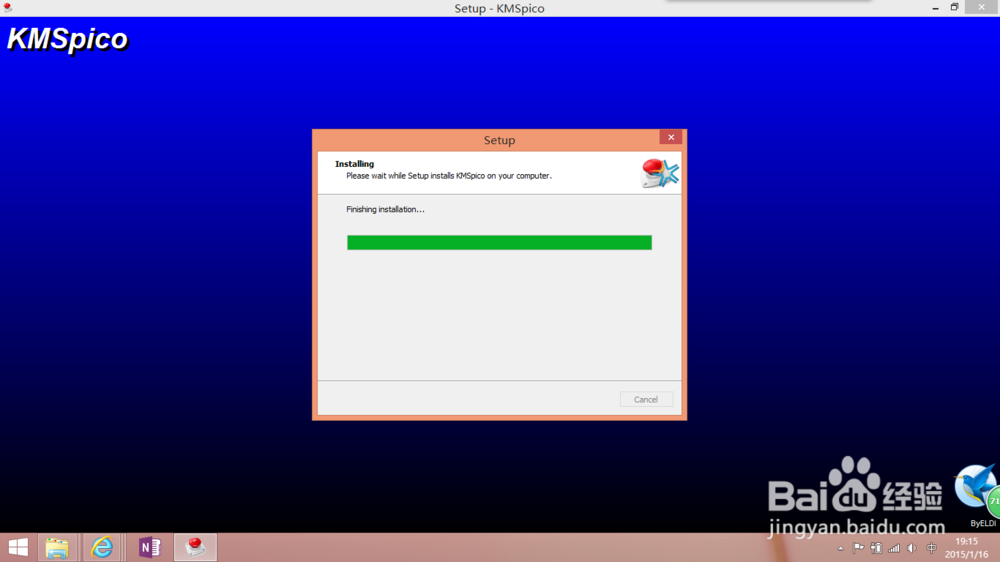Close the outer Setup - KMSpico window
The width and height of the screenshot is (1000, 562).
pos(982,7)
